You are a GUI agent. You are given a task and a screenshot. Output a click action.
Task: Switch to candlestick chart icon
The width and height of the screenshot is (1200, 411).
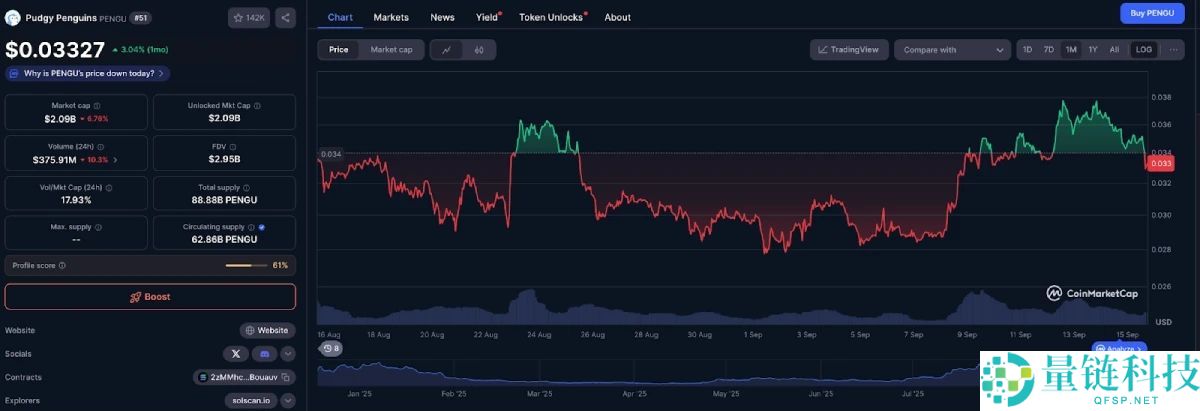click(479, 50)
